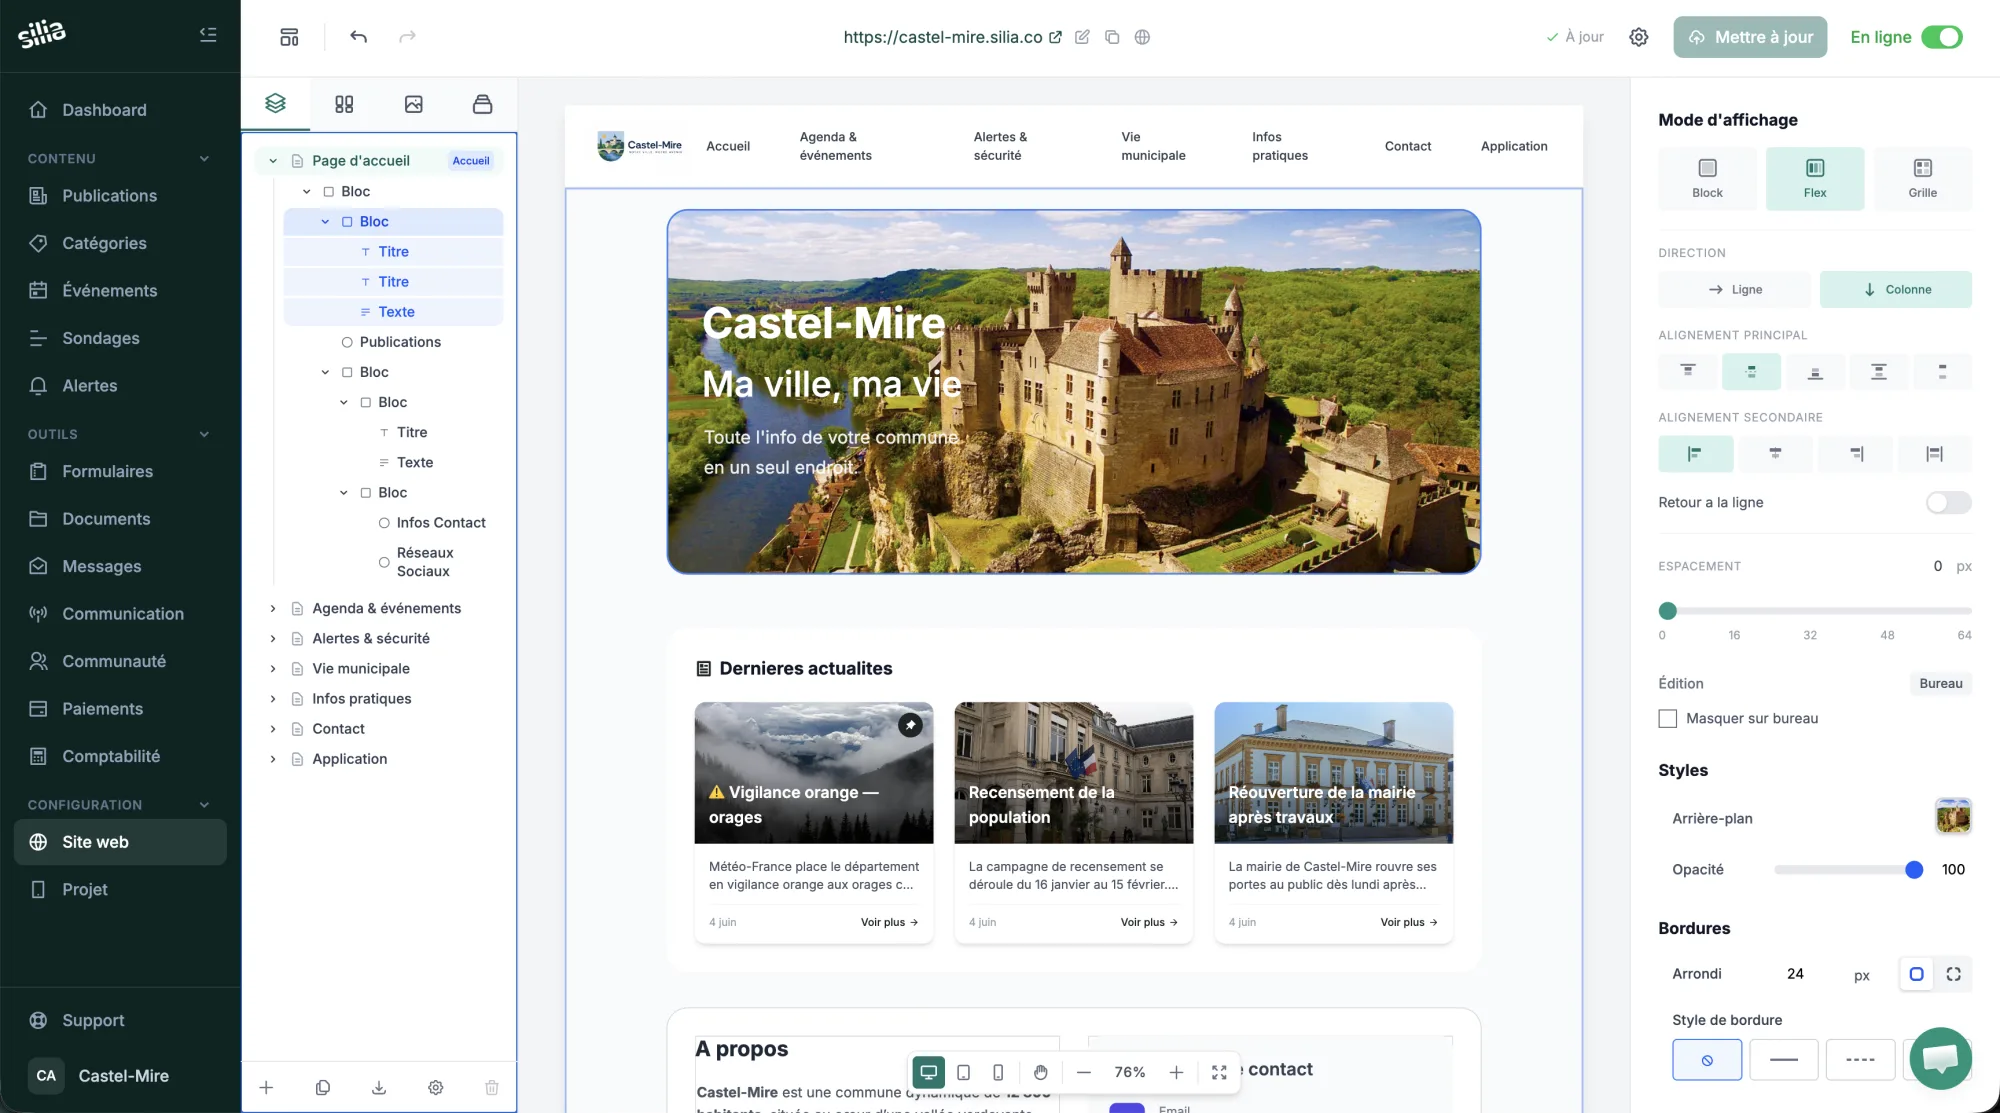
Task: Open the Castel-Mire account menu
Action: coord(120,1076)
